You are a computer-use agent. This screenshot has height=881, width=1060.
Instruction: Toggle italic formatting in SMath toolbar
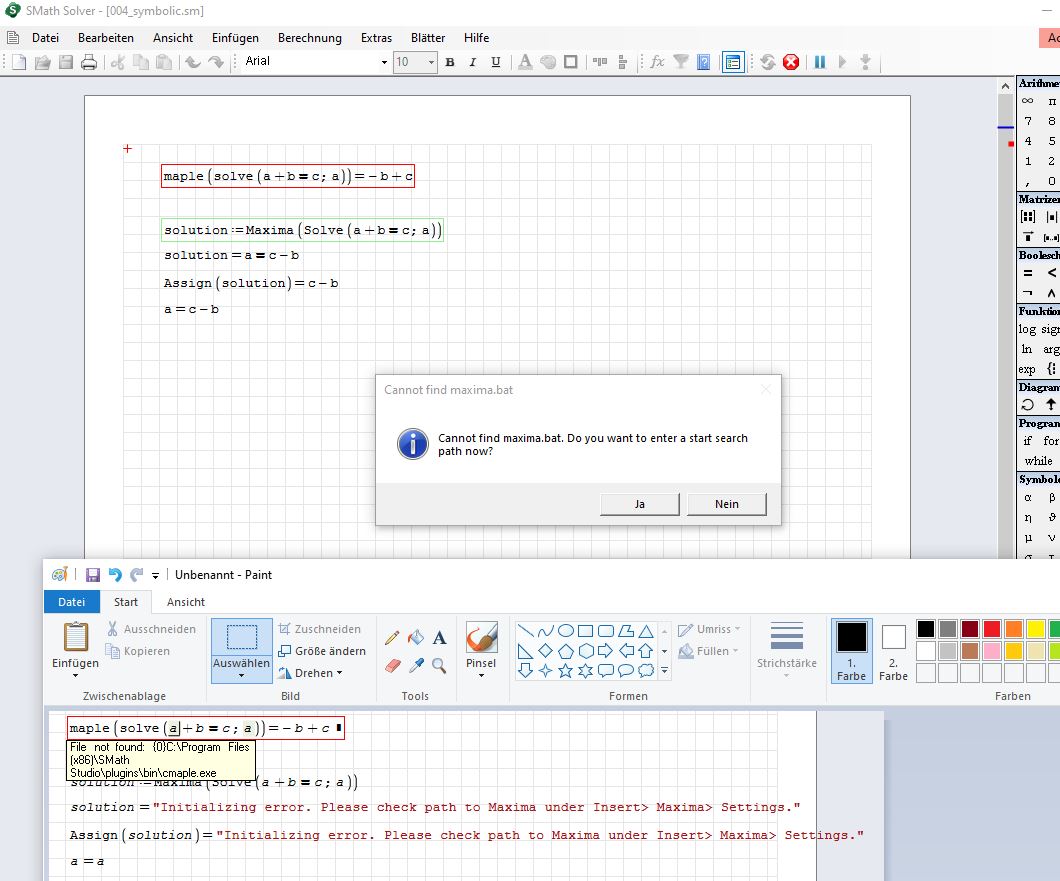pyautogui.click(x=472, y=62)
